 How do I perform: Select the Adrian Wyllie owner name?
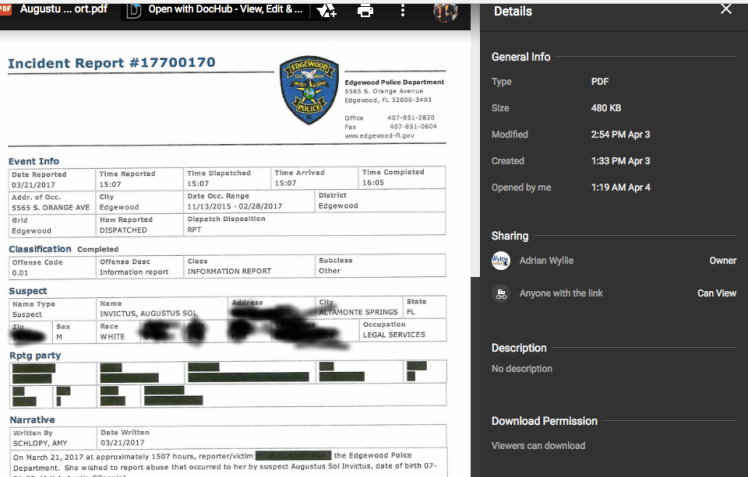point(547,260)
